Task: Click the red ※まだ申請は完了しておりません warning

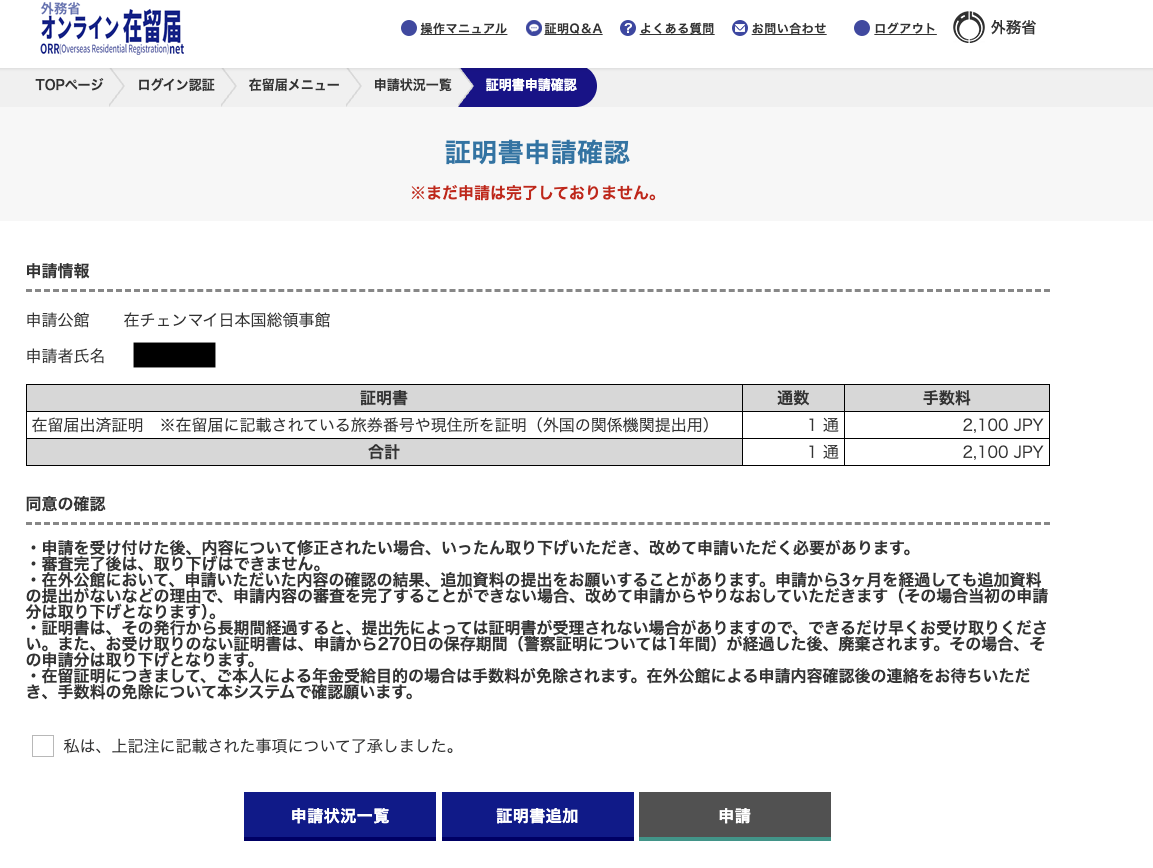Action: [535, 193]
